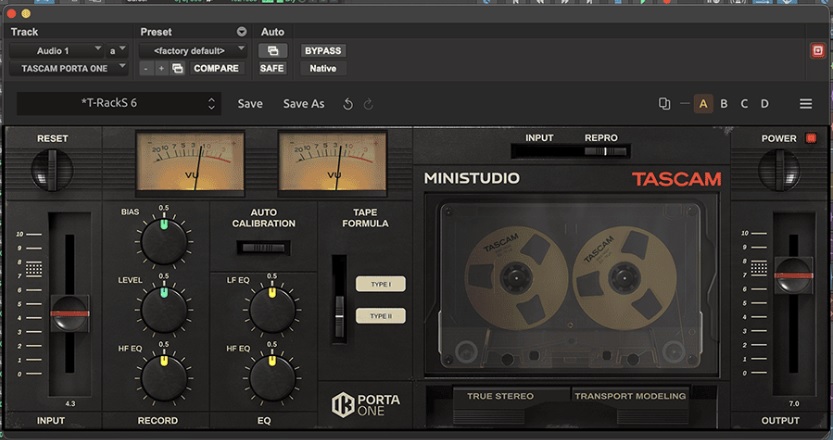Select the TYPE II tape formula
This screenshot has width=833, height=440.
click(381, 316)
